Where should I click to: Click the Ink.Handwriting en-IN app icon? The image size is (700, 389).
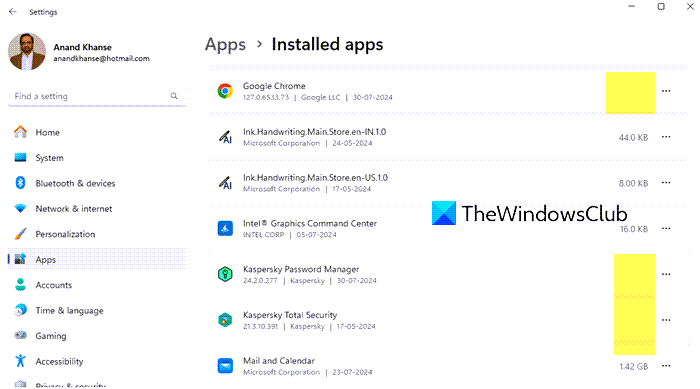pyautogui.click(x=225, y=137)
